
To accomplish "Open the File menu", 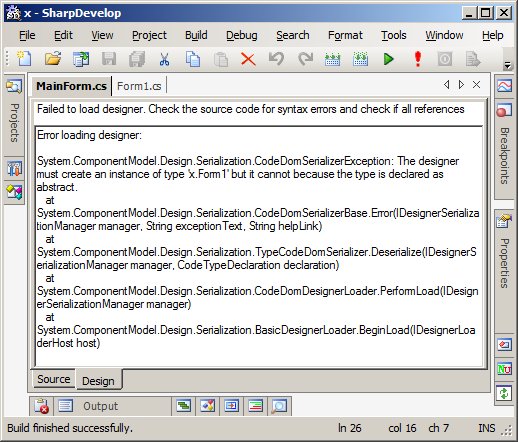I will [27, 35].
